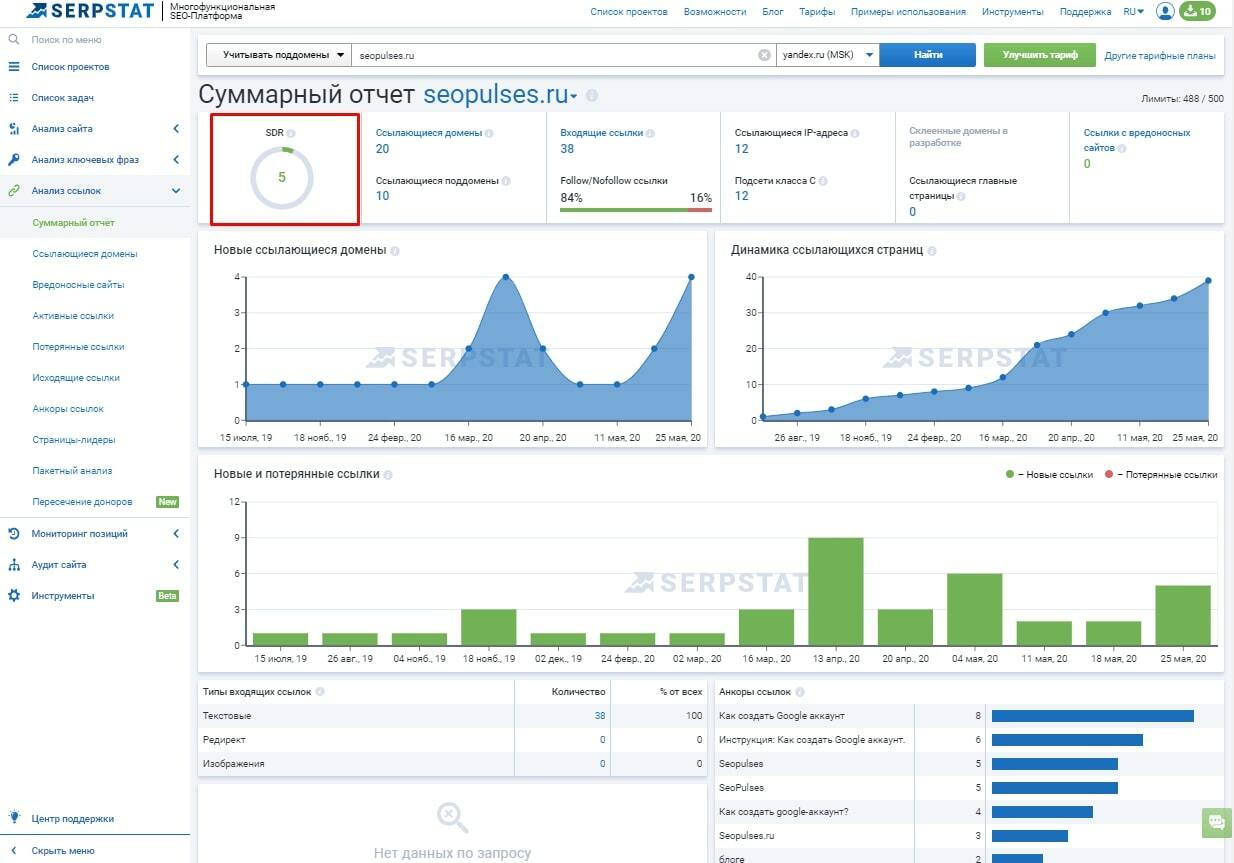Toggle the New links legend item
Screen dimensions: 1234x863
tap(1049, 474)
